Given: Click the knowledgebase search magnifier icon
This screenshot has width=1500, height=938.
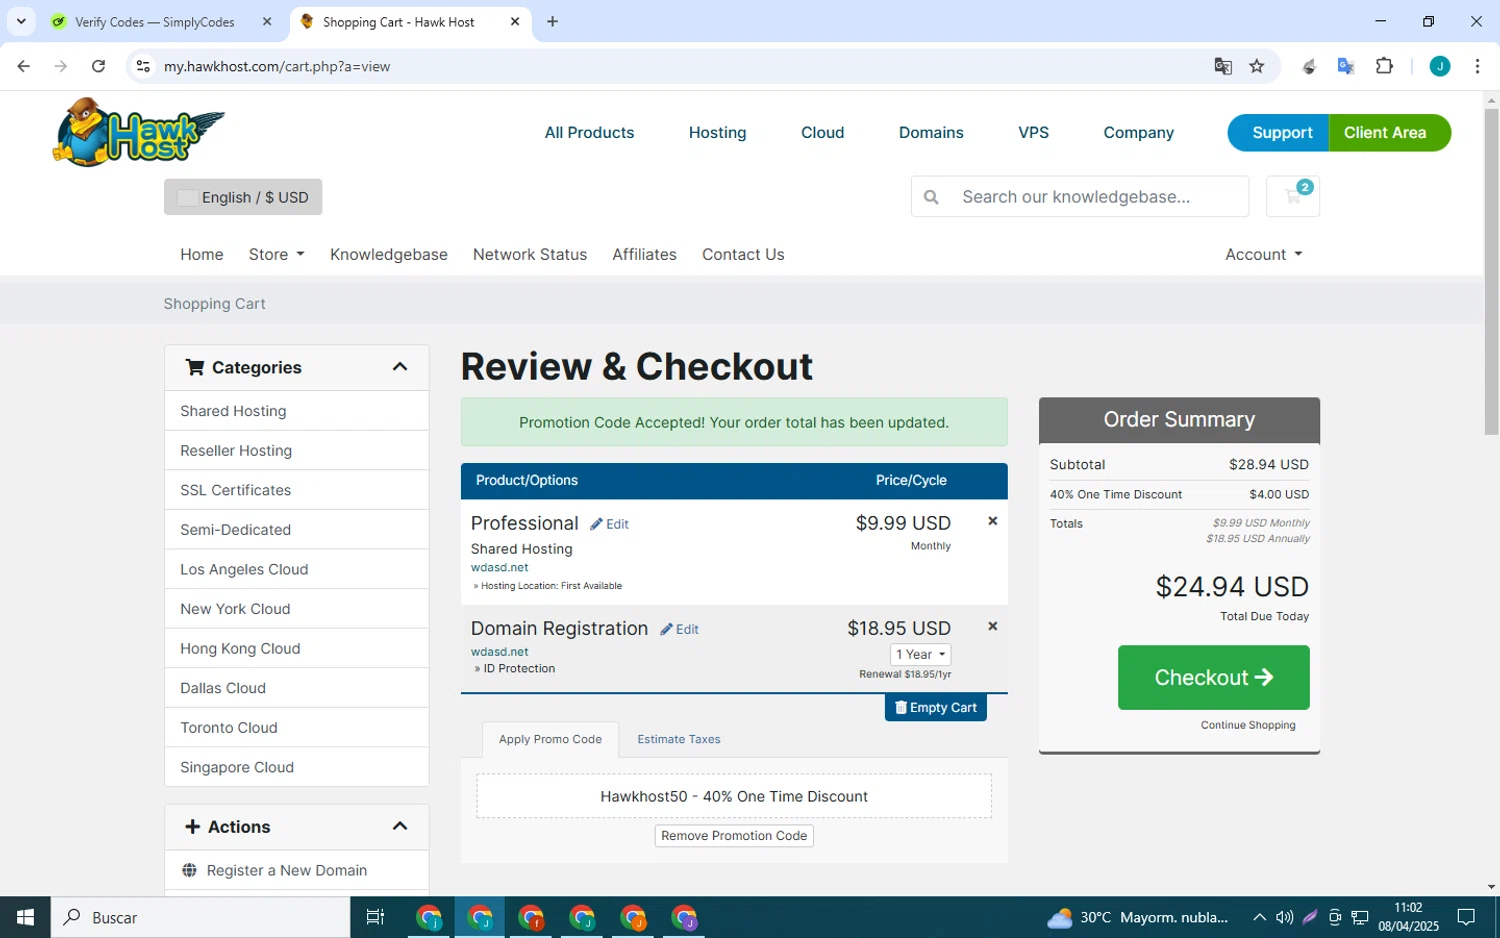Looking at the screenshot, I should [x=931, y=197].
